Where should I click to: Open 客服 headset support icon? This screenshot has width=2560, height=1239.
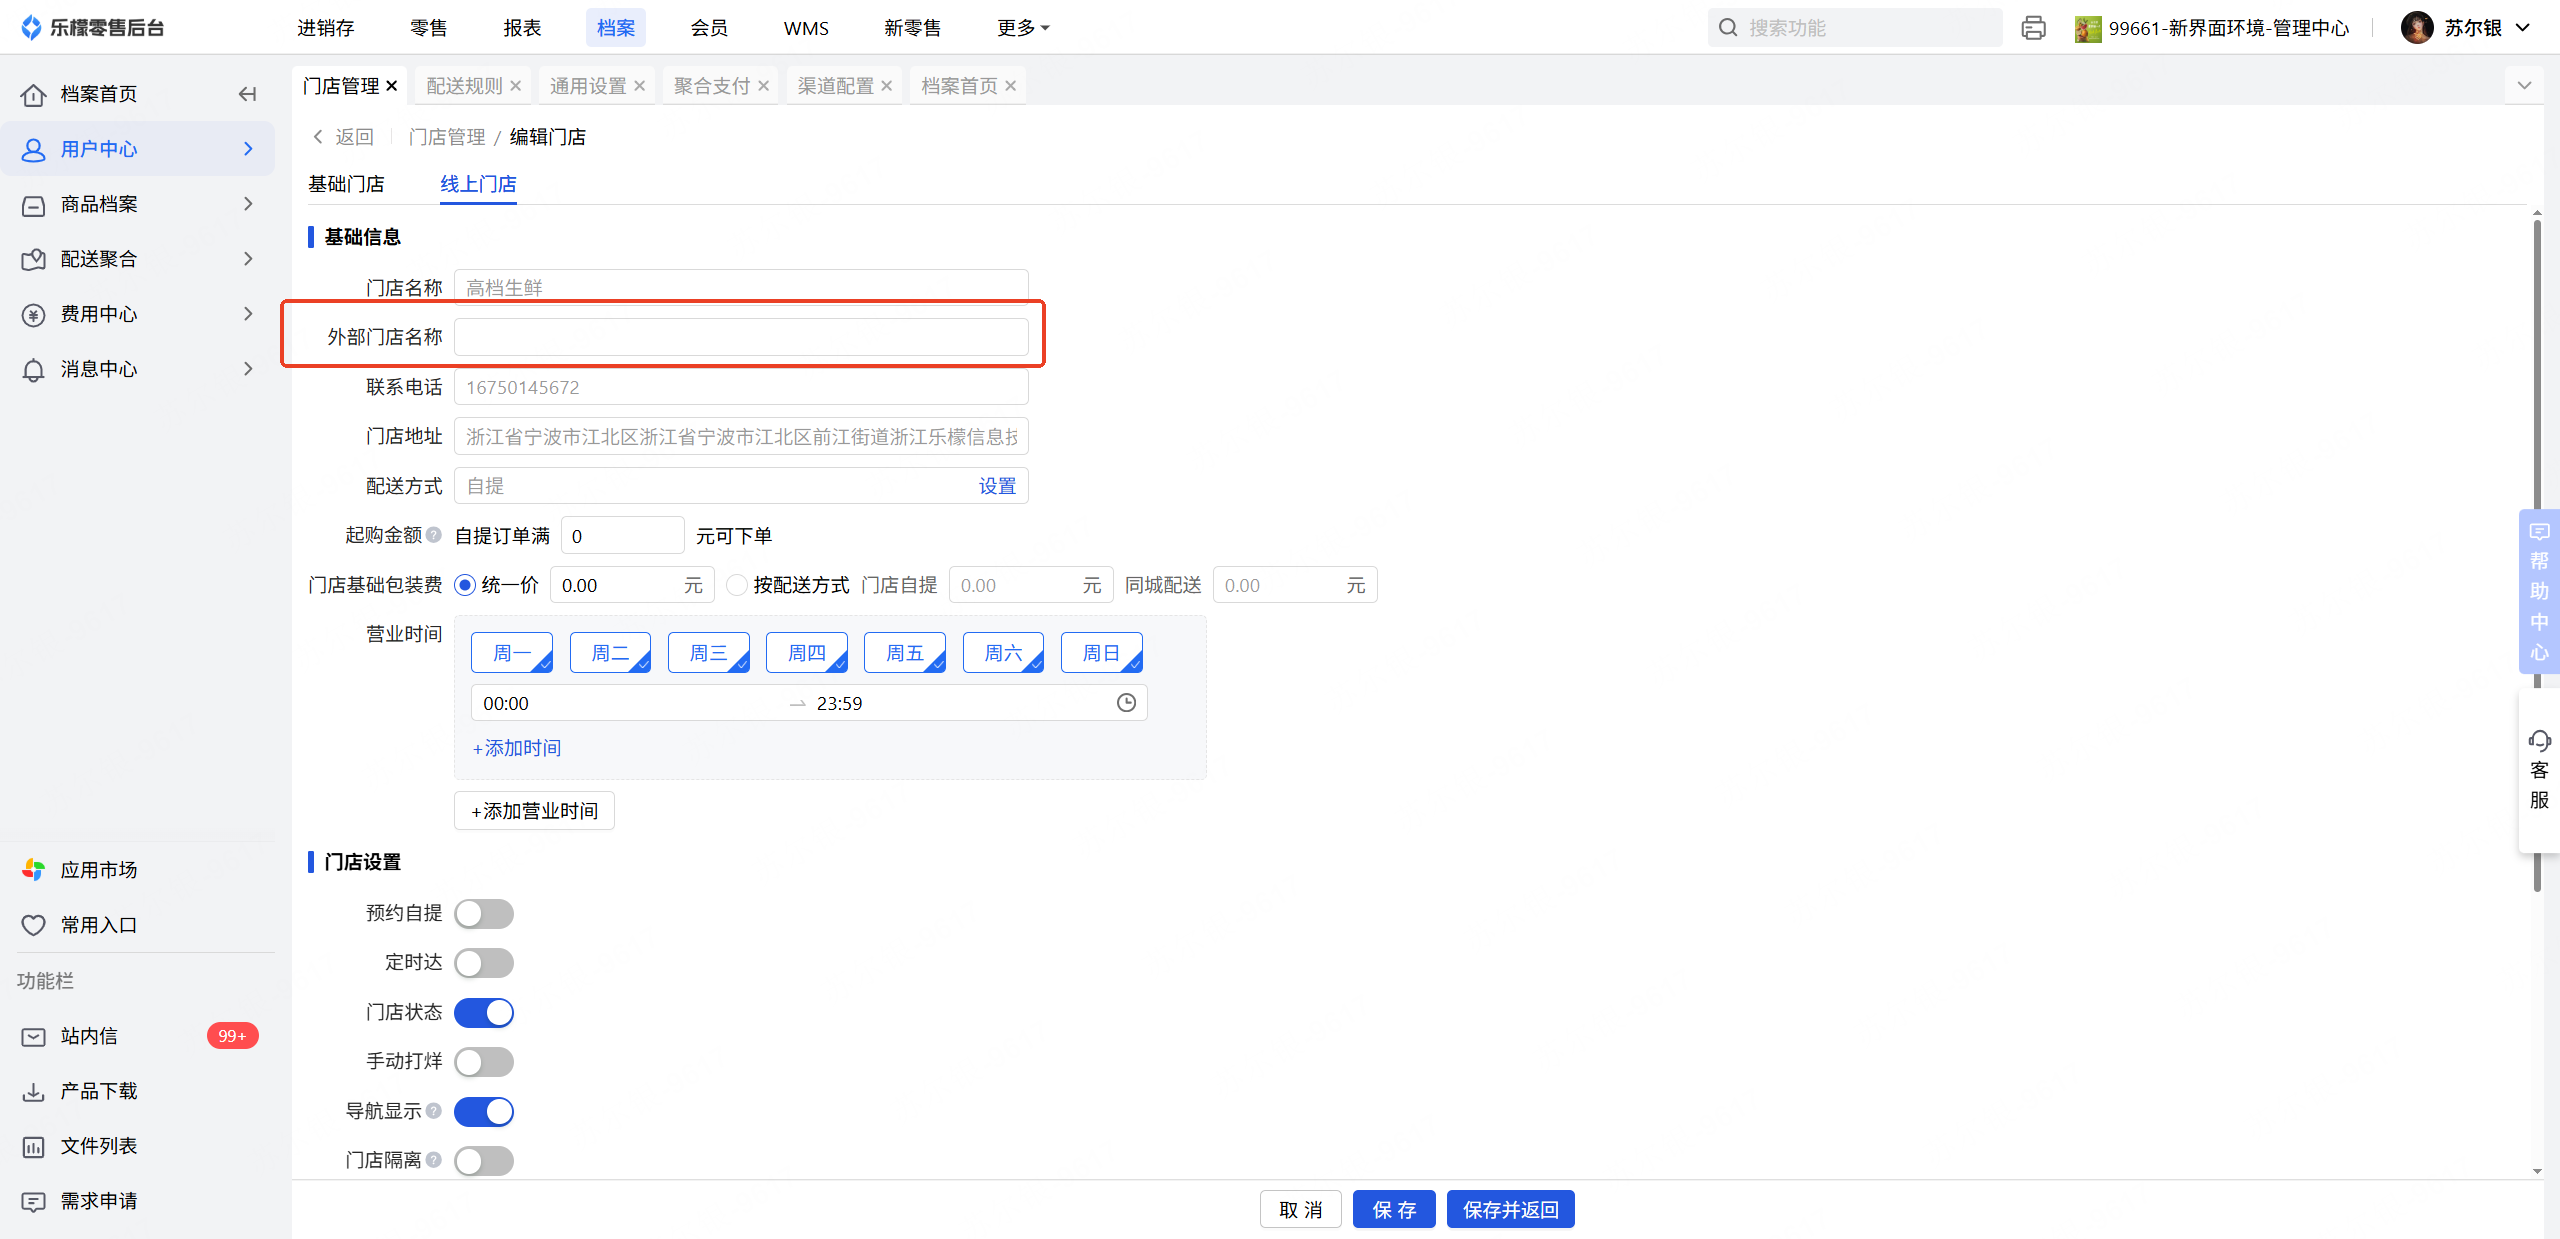tap(2539, 741)
